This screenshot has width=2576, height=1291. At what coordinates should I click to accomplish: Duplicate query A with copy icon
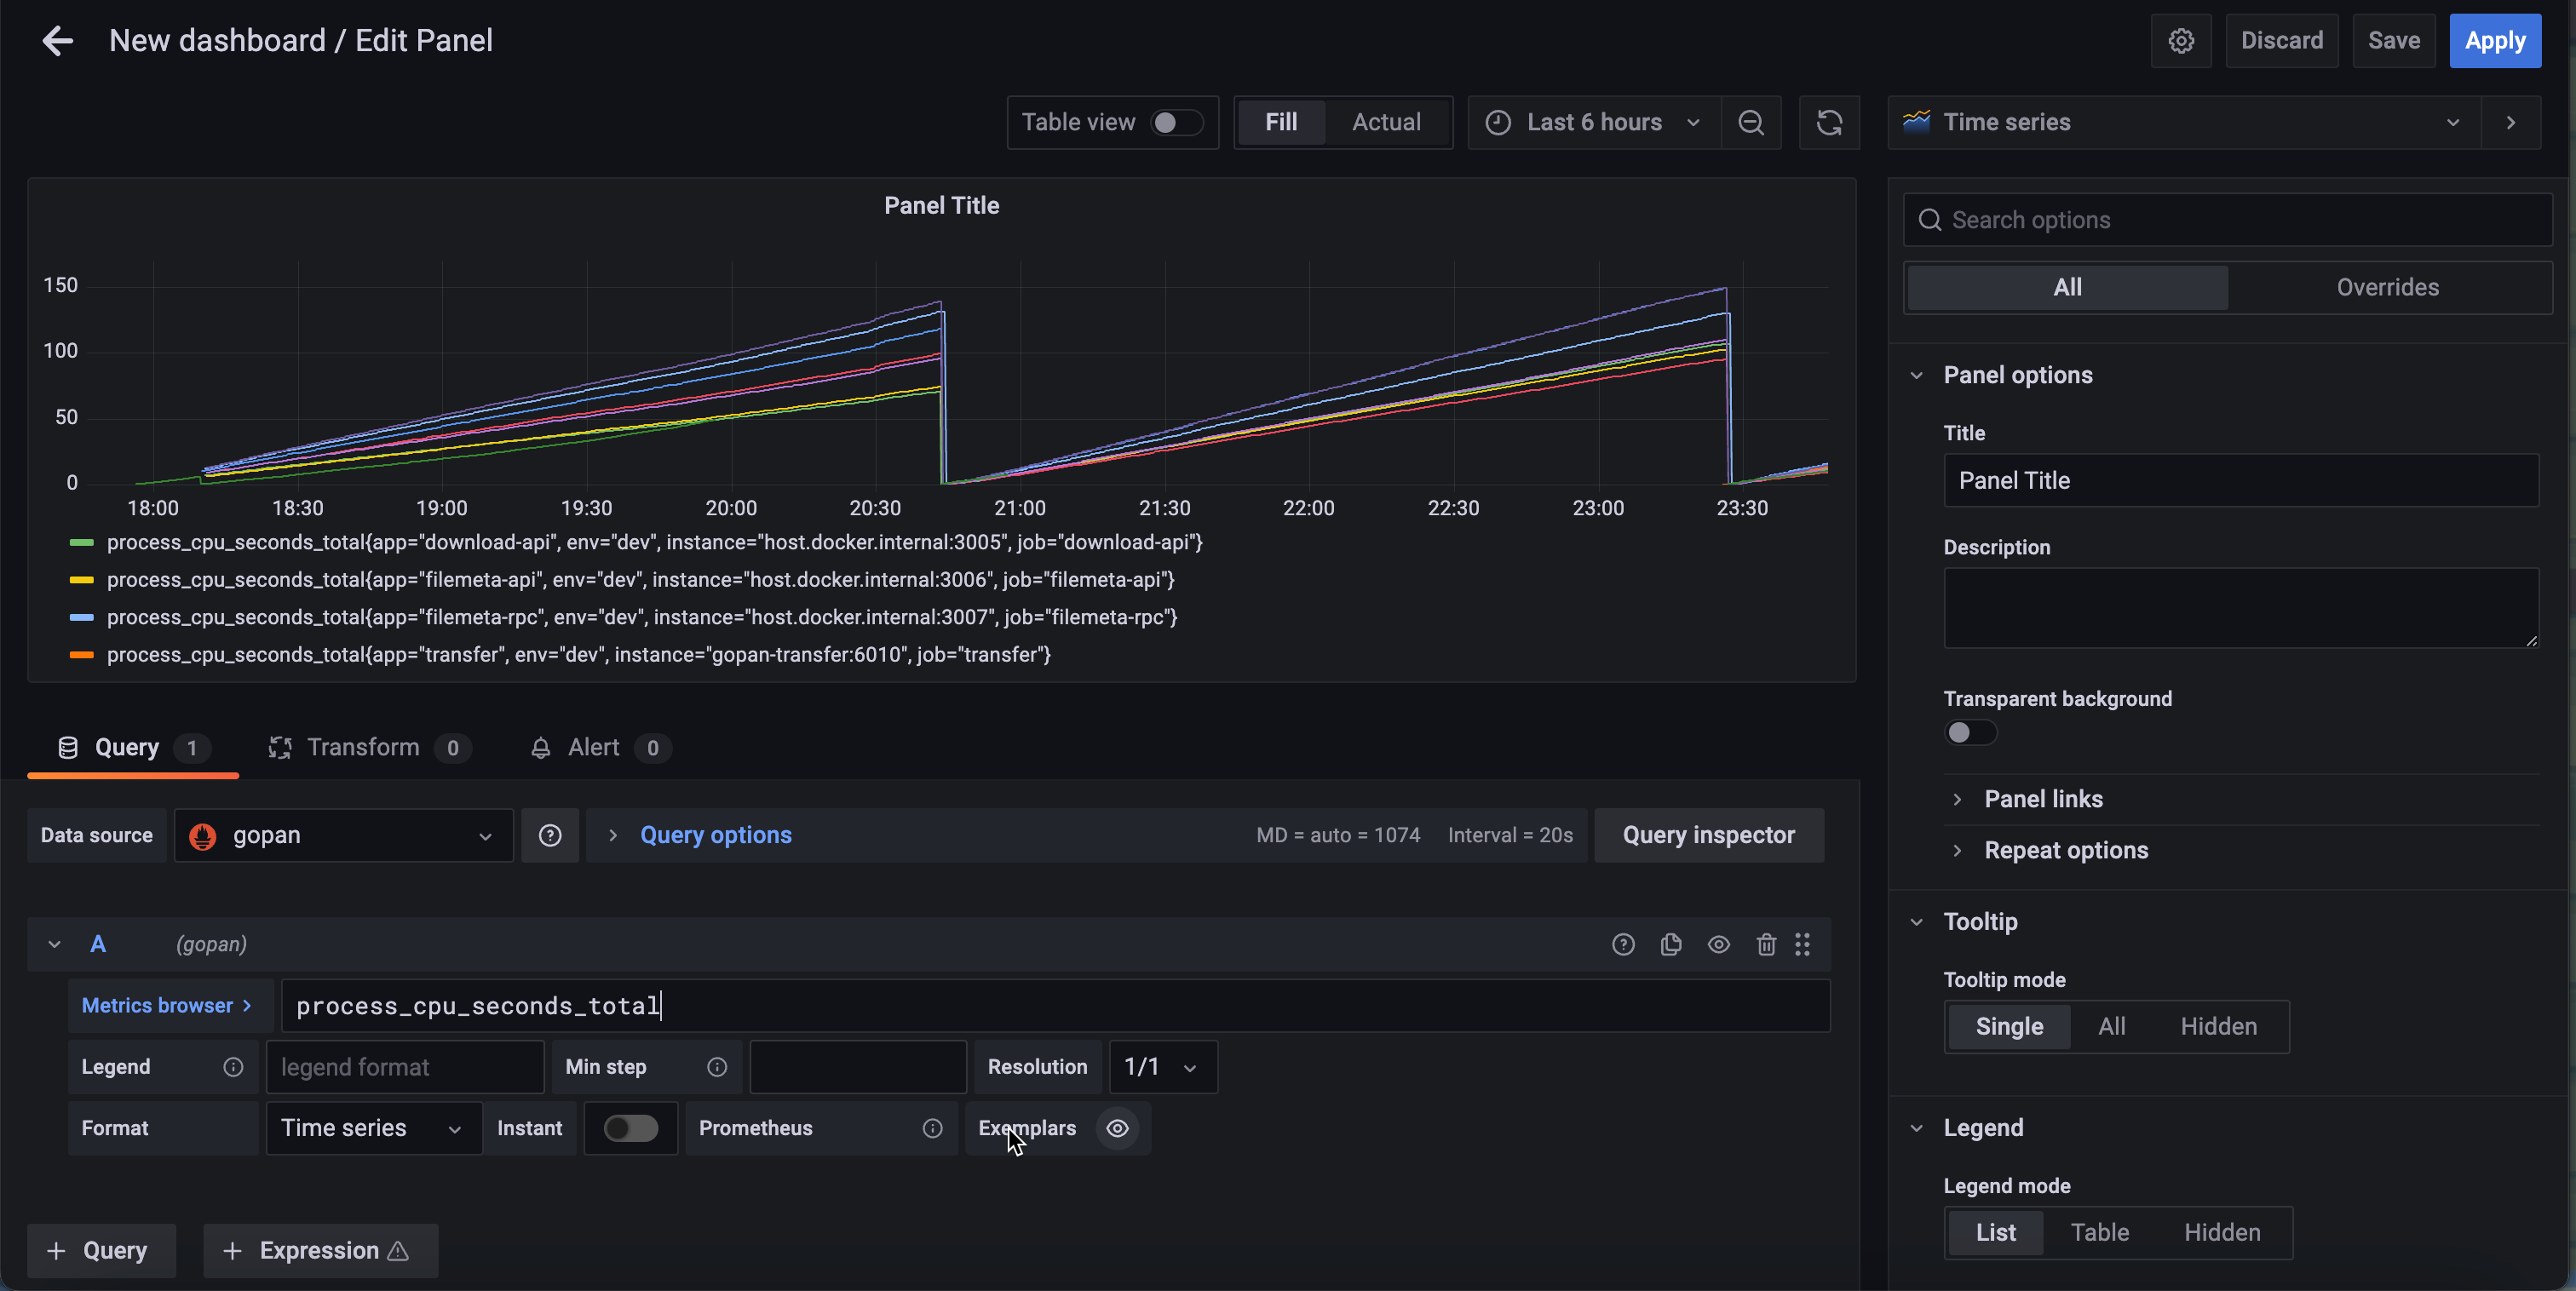[x=1671, y=944]
